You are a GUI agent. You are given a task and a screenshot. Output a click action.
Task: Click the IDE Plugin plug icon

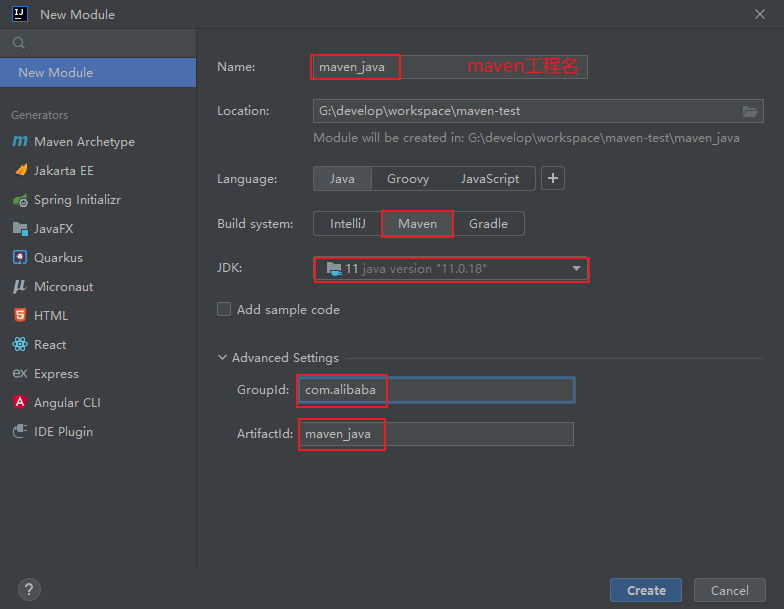pos(20,431)
